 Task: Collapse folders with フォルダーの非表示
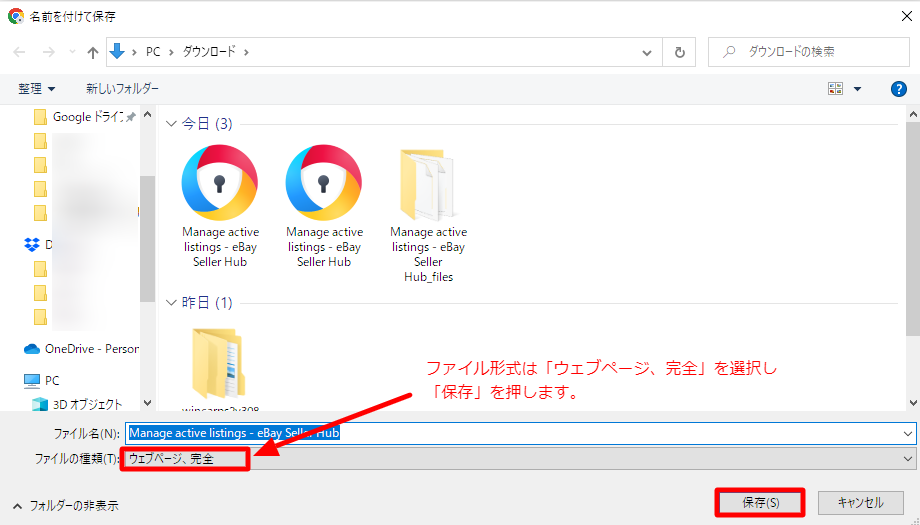[x=66, y=506]
